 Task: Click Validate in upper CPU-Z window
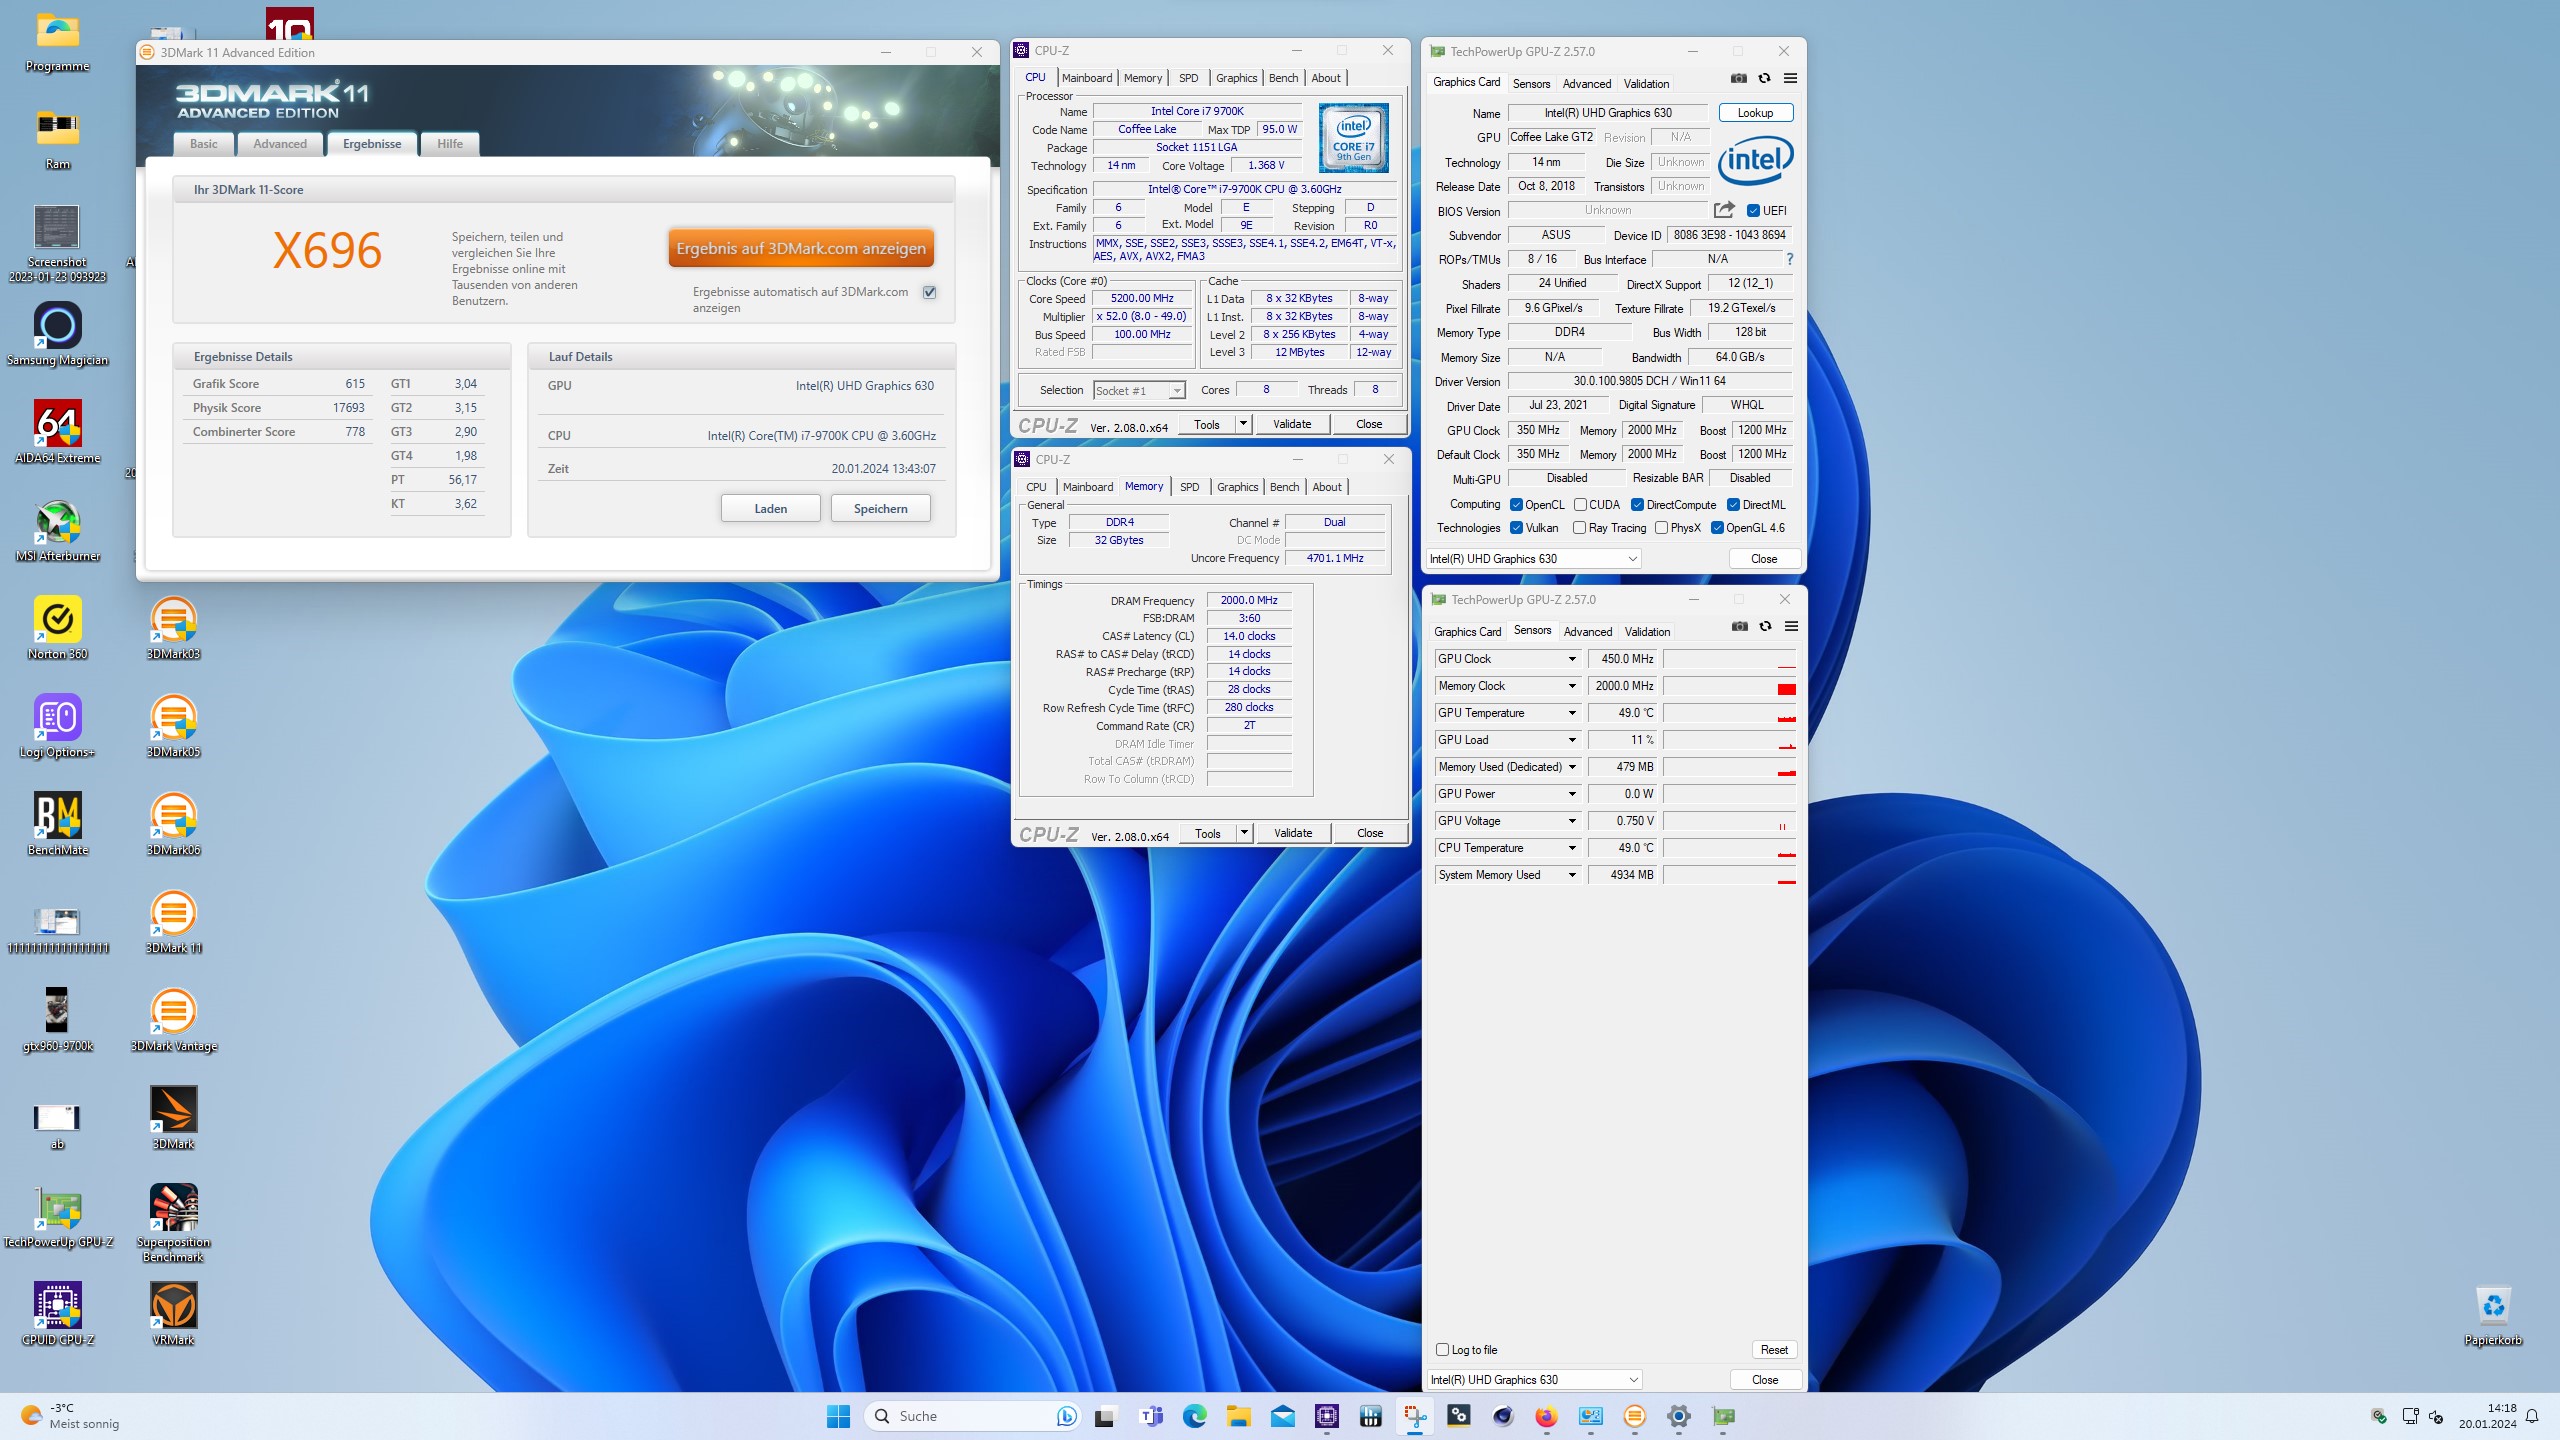click(1292, 424)
